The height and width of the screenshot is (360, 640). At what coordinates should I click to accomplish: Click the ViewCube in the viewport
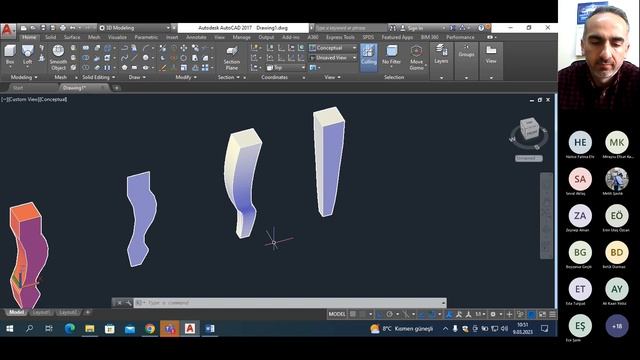(x=529, y=128)
